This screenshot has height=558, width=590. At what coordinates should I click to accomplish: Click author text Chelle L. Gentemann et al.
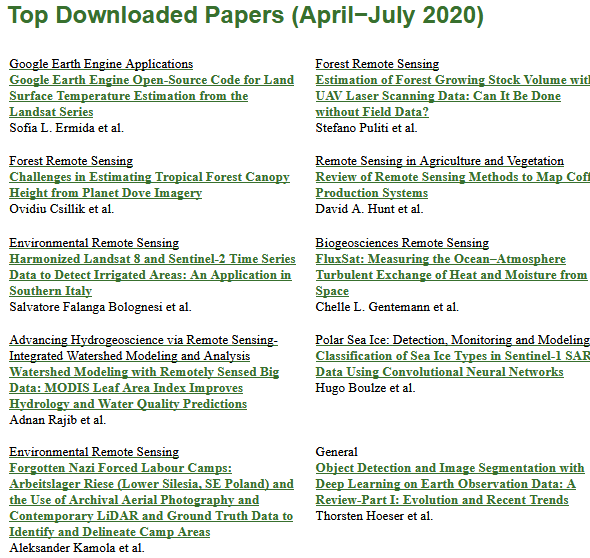[x=387, y=307]
